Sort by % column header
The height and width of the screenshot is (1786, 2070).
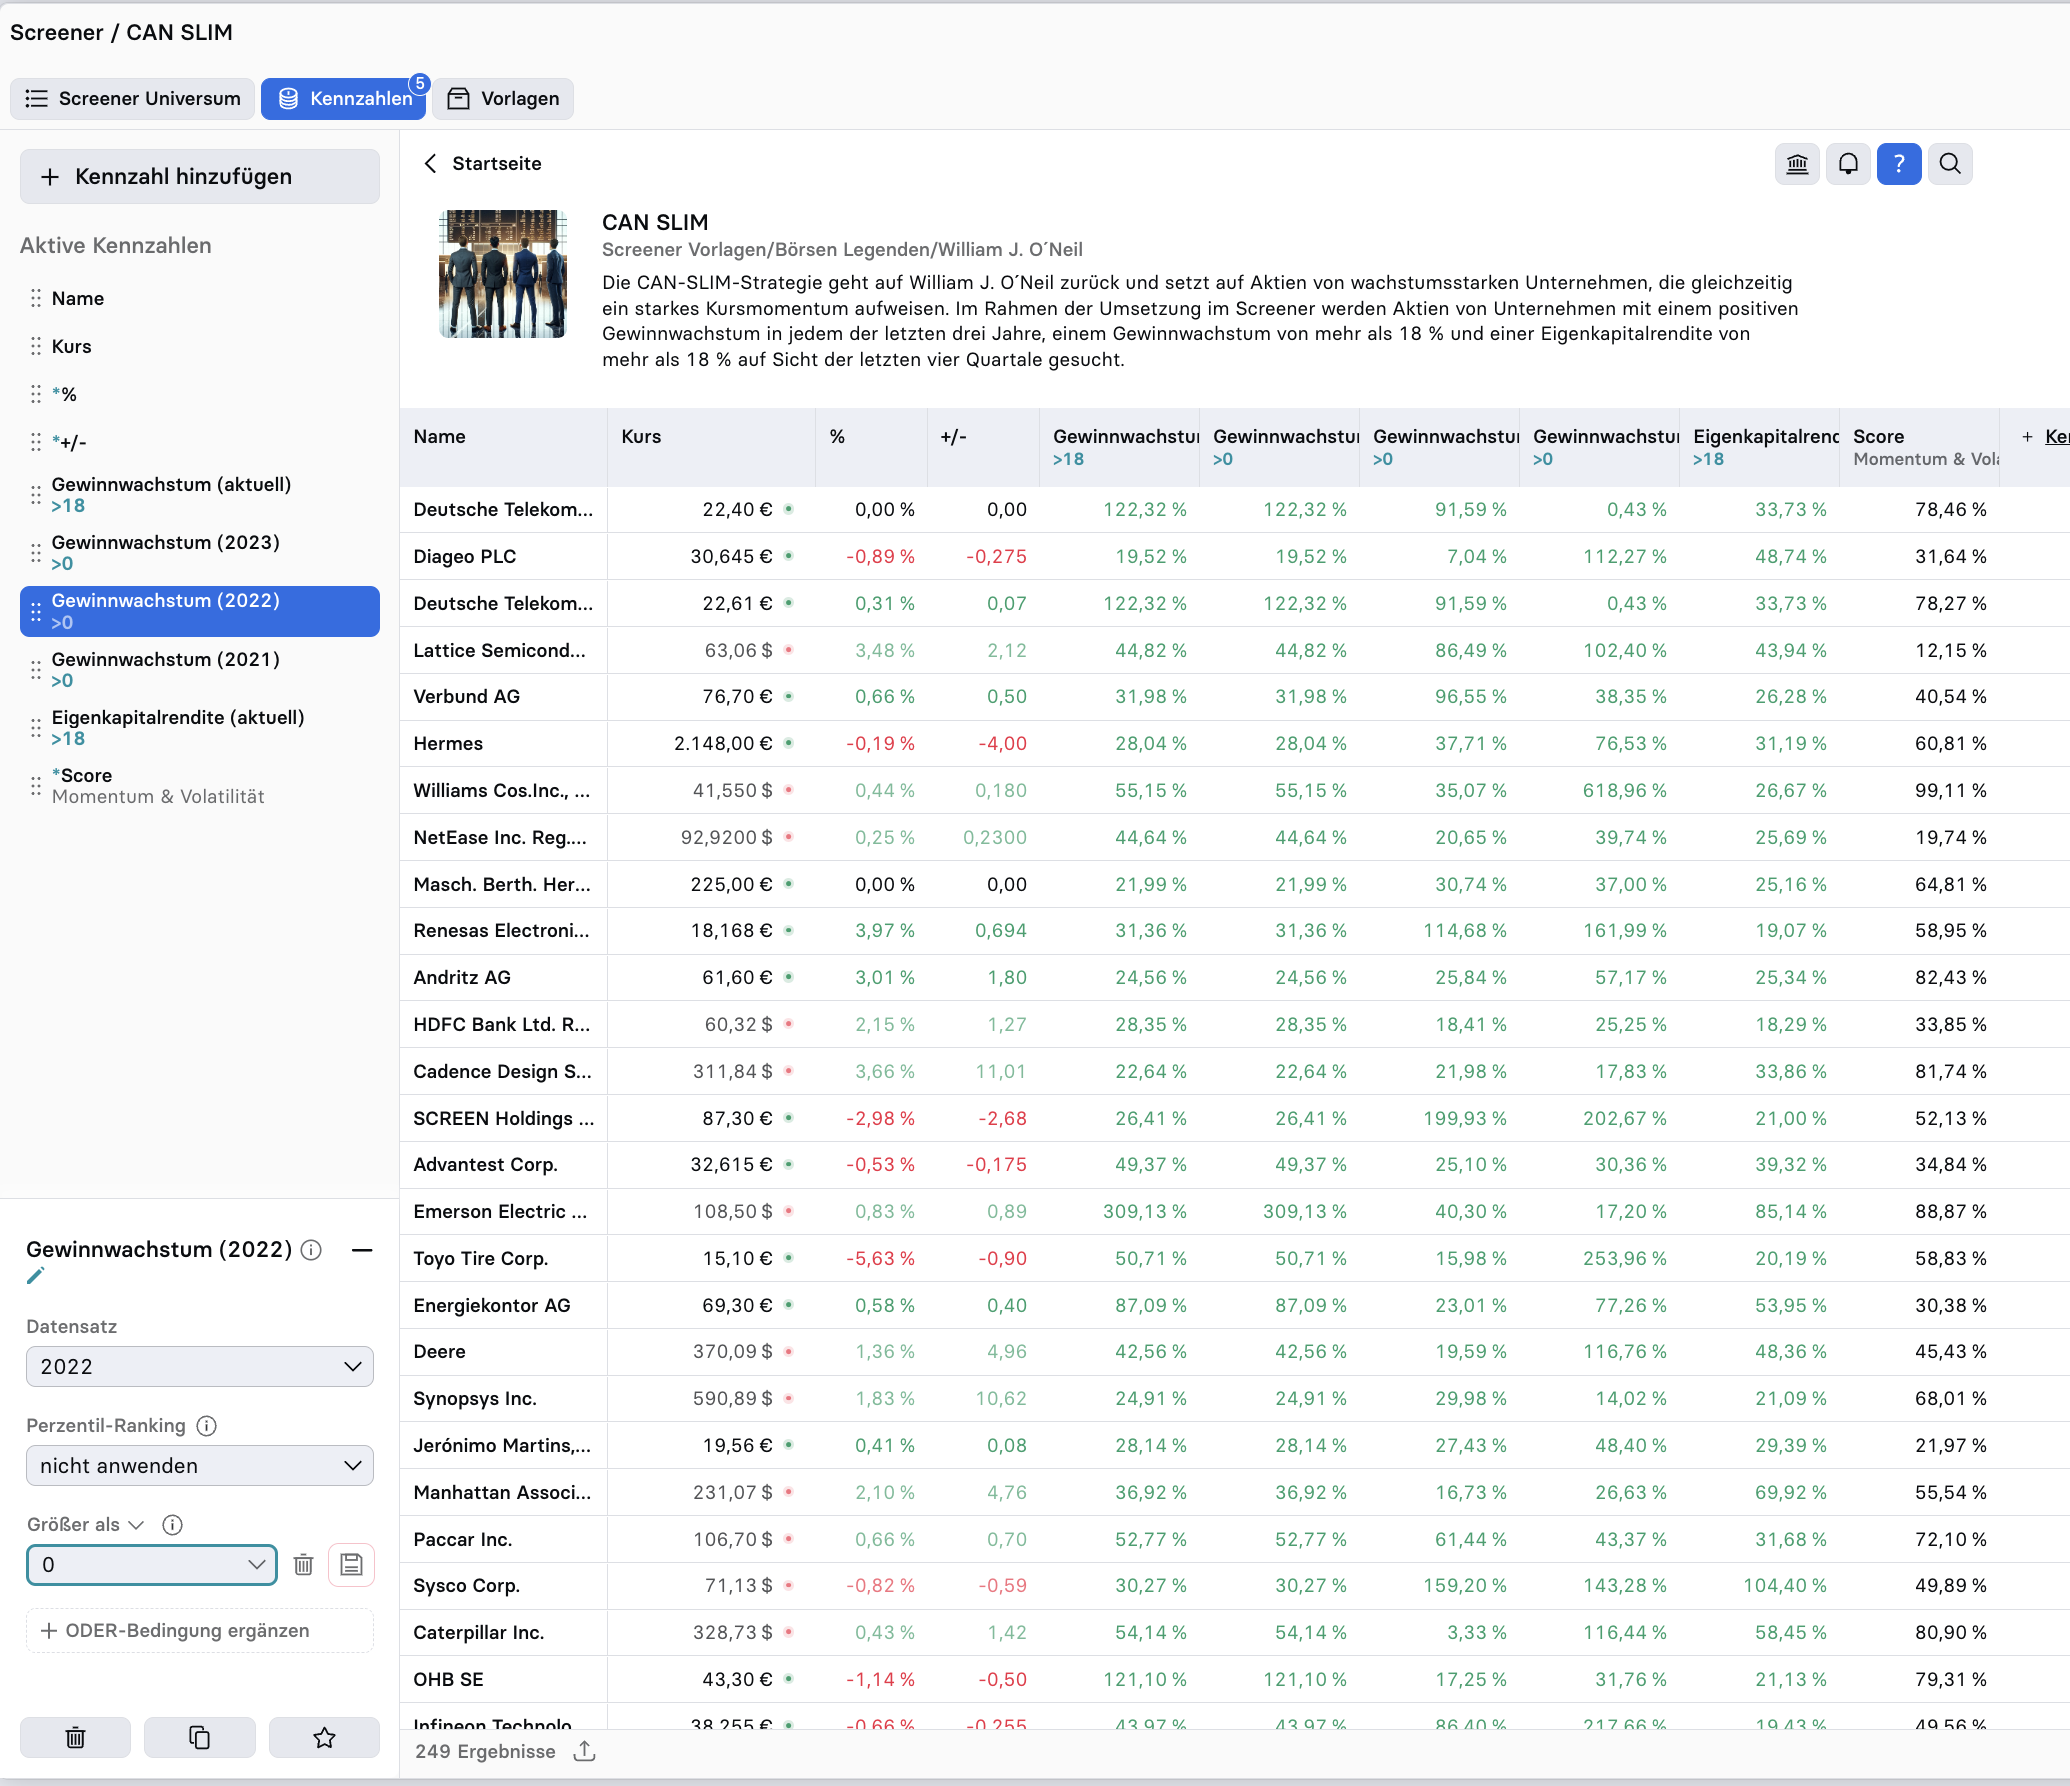(871, 448)
